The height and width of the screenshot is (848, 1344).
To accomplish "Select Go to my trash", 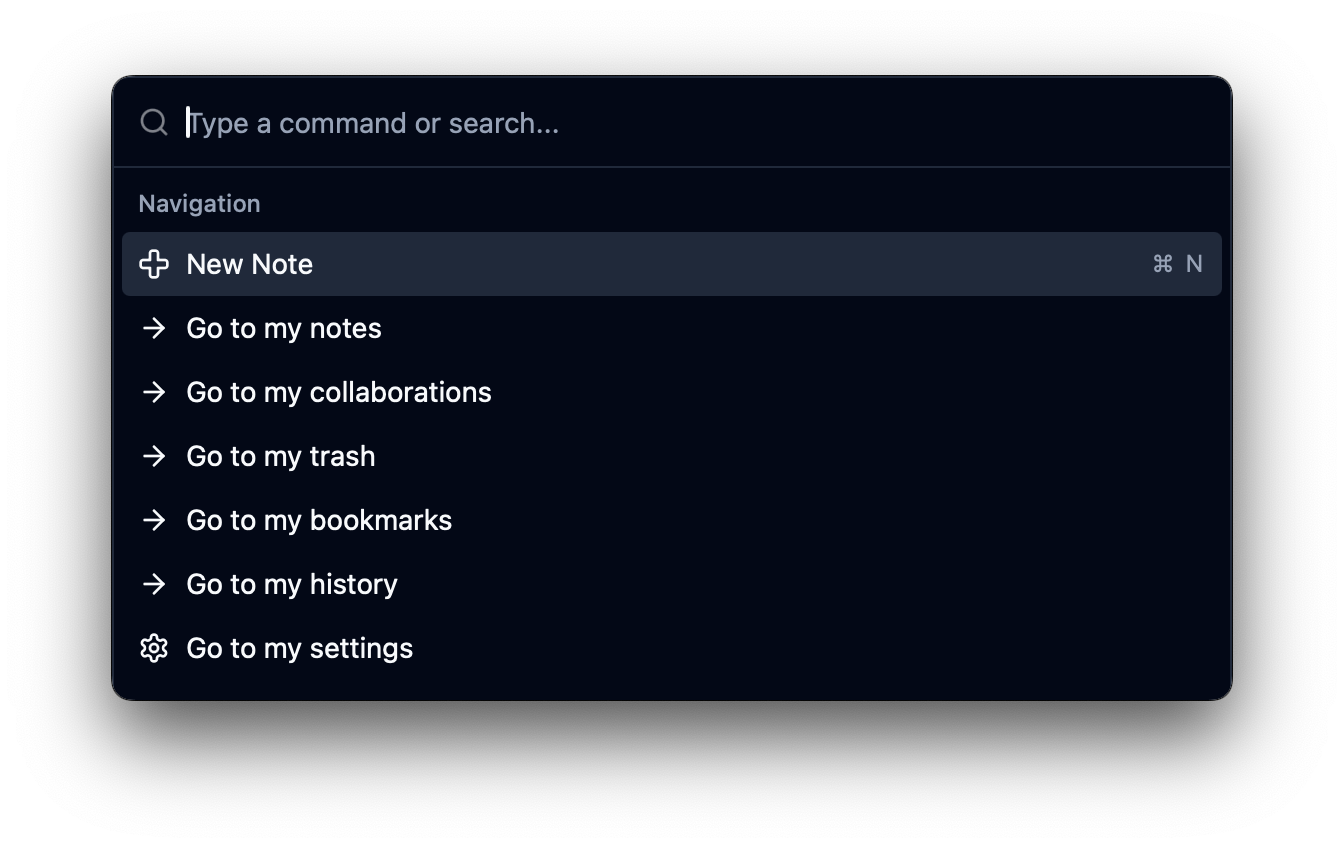I will [x=281, y=456].
